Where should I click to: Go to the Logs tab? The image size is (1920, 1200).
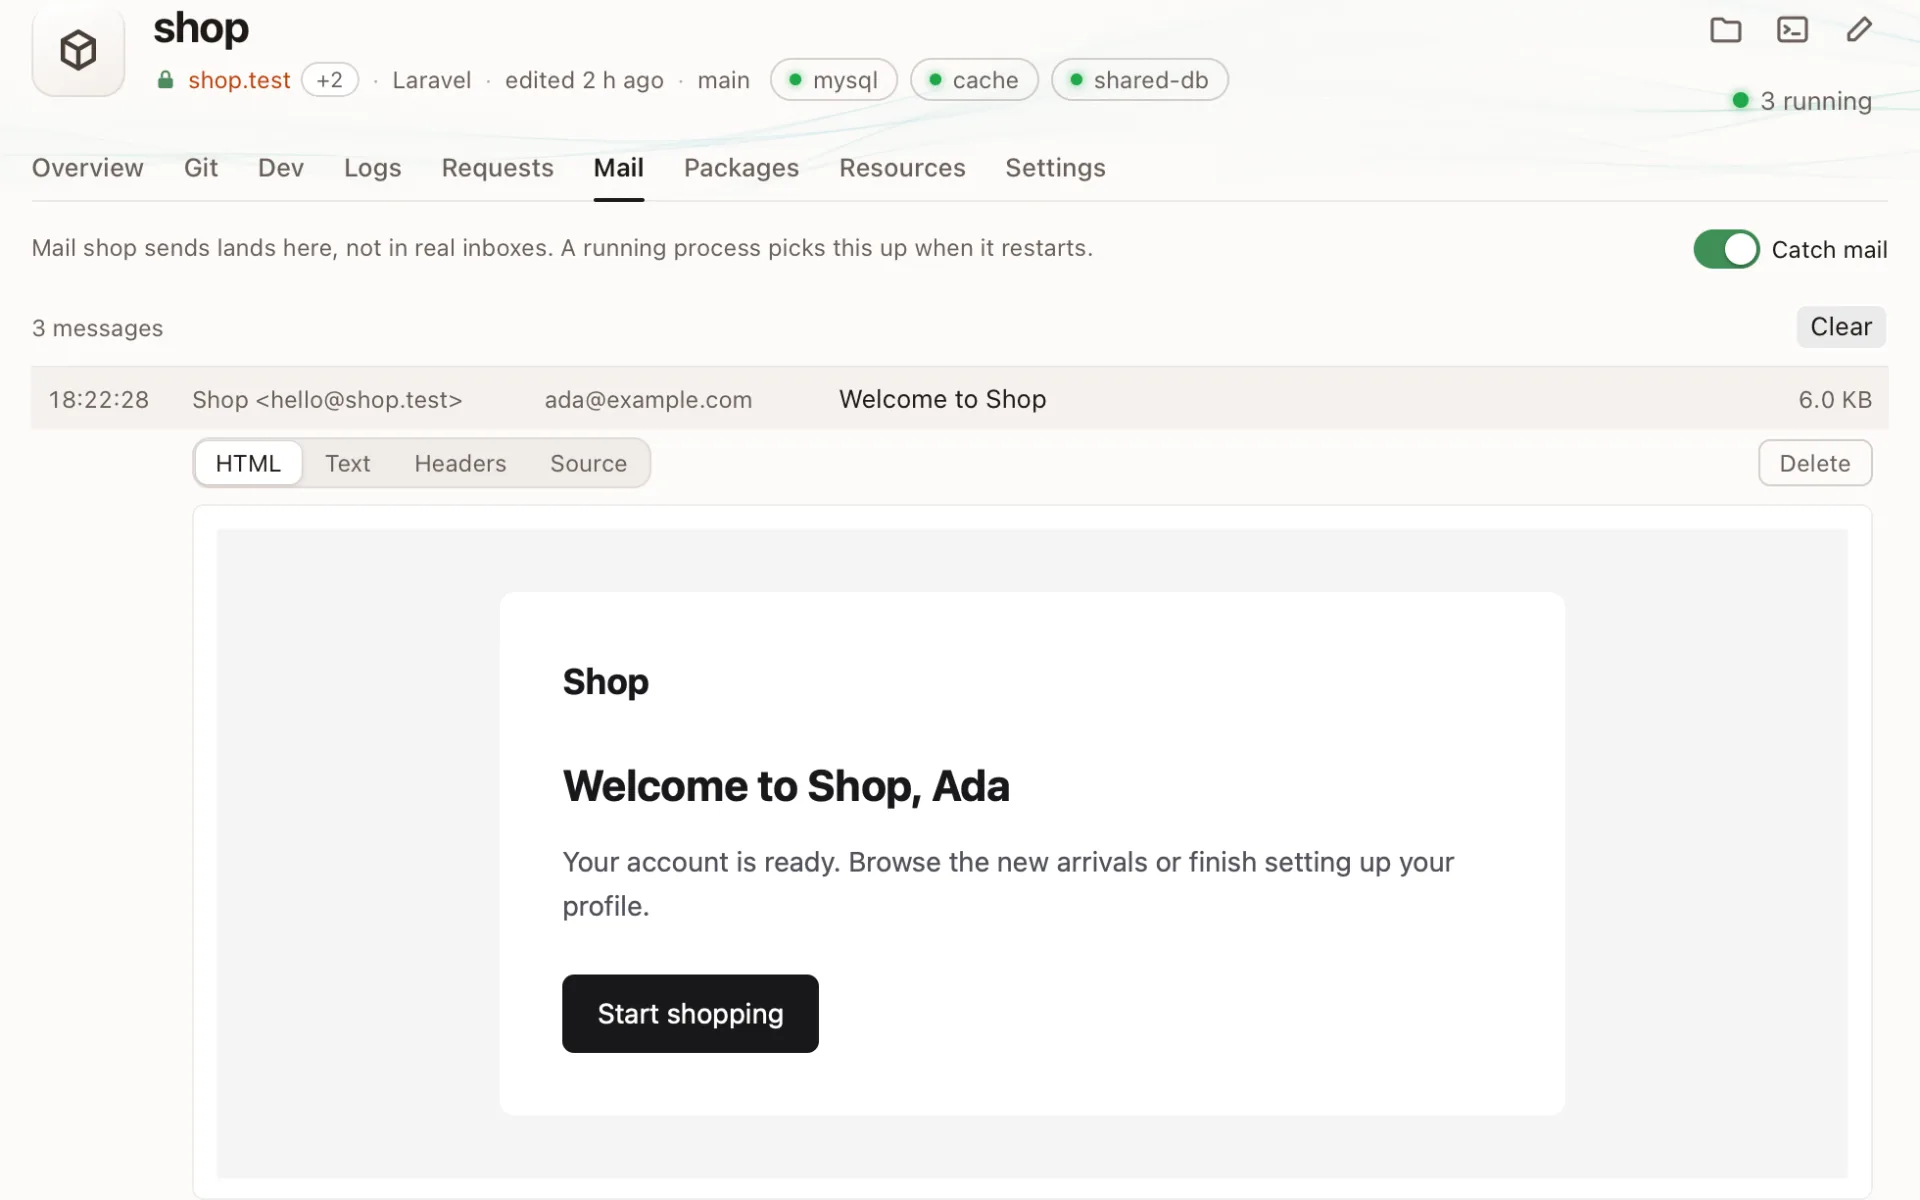(372, 168)
